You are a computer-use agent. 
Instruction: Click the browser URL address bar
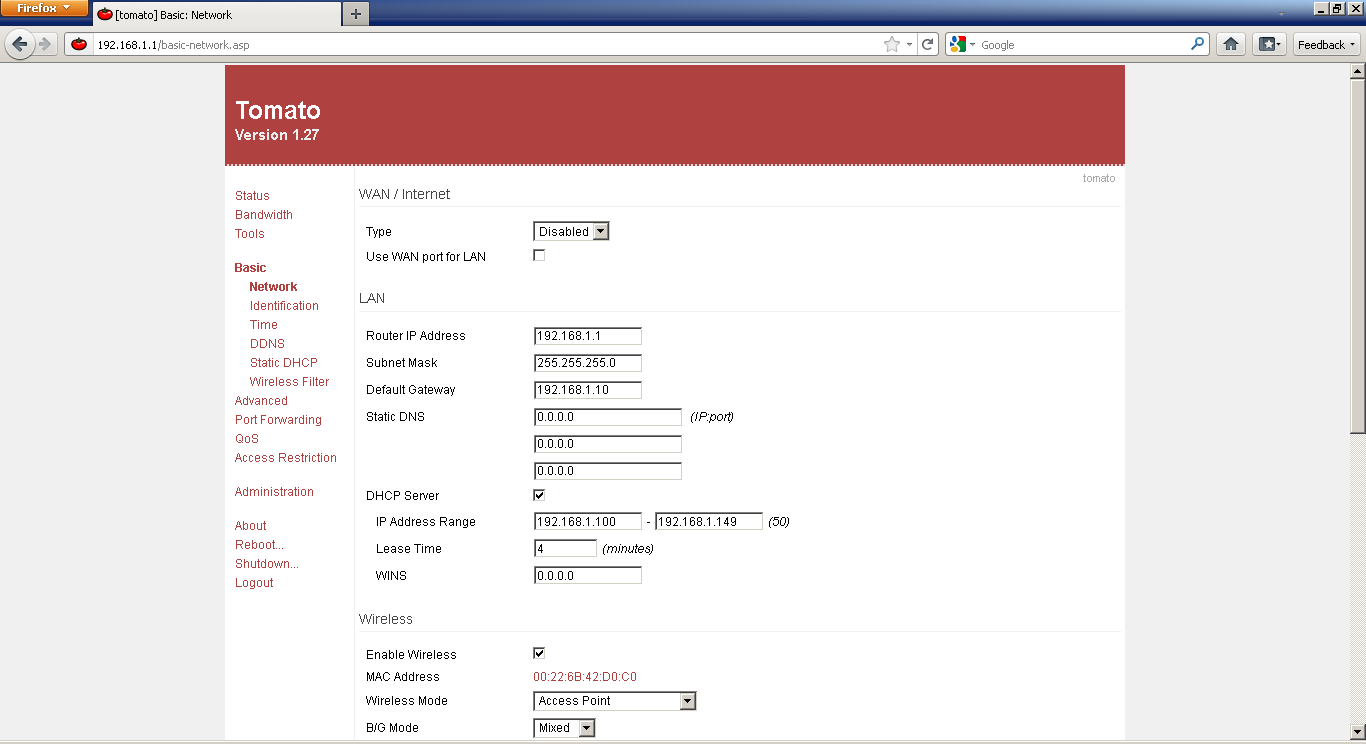488,45
